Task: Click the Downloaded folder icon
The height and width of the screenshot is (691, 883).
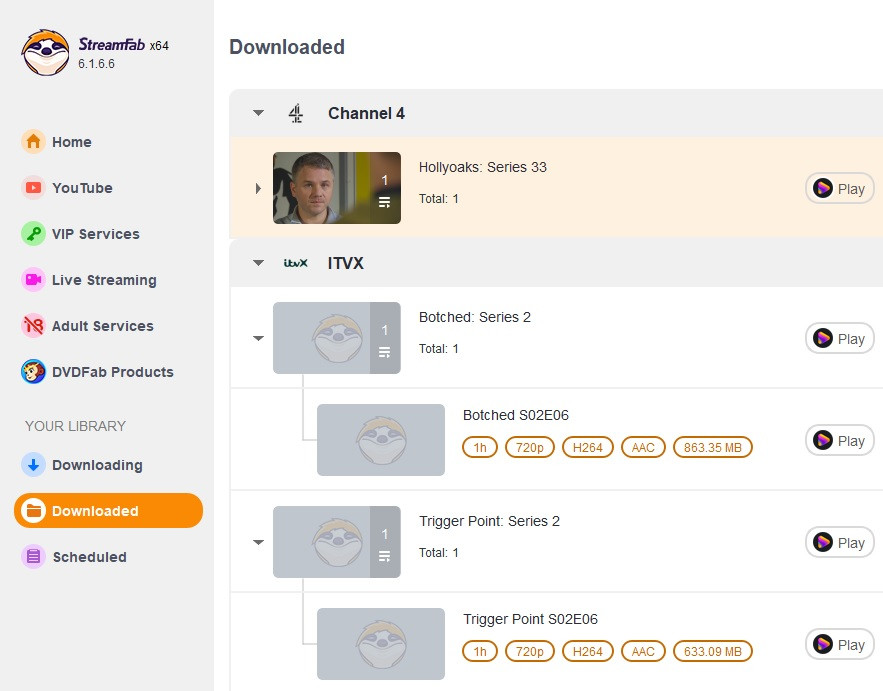Action: coord(33,511)
